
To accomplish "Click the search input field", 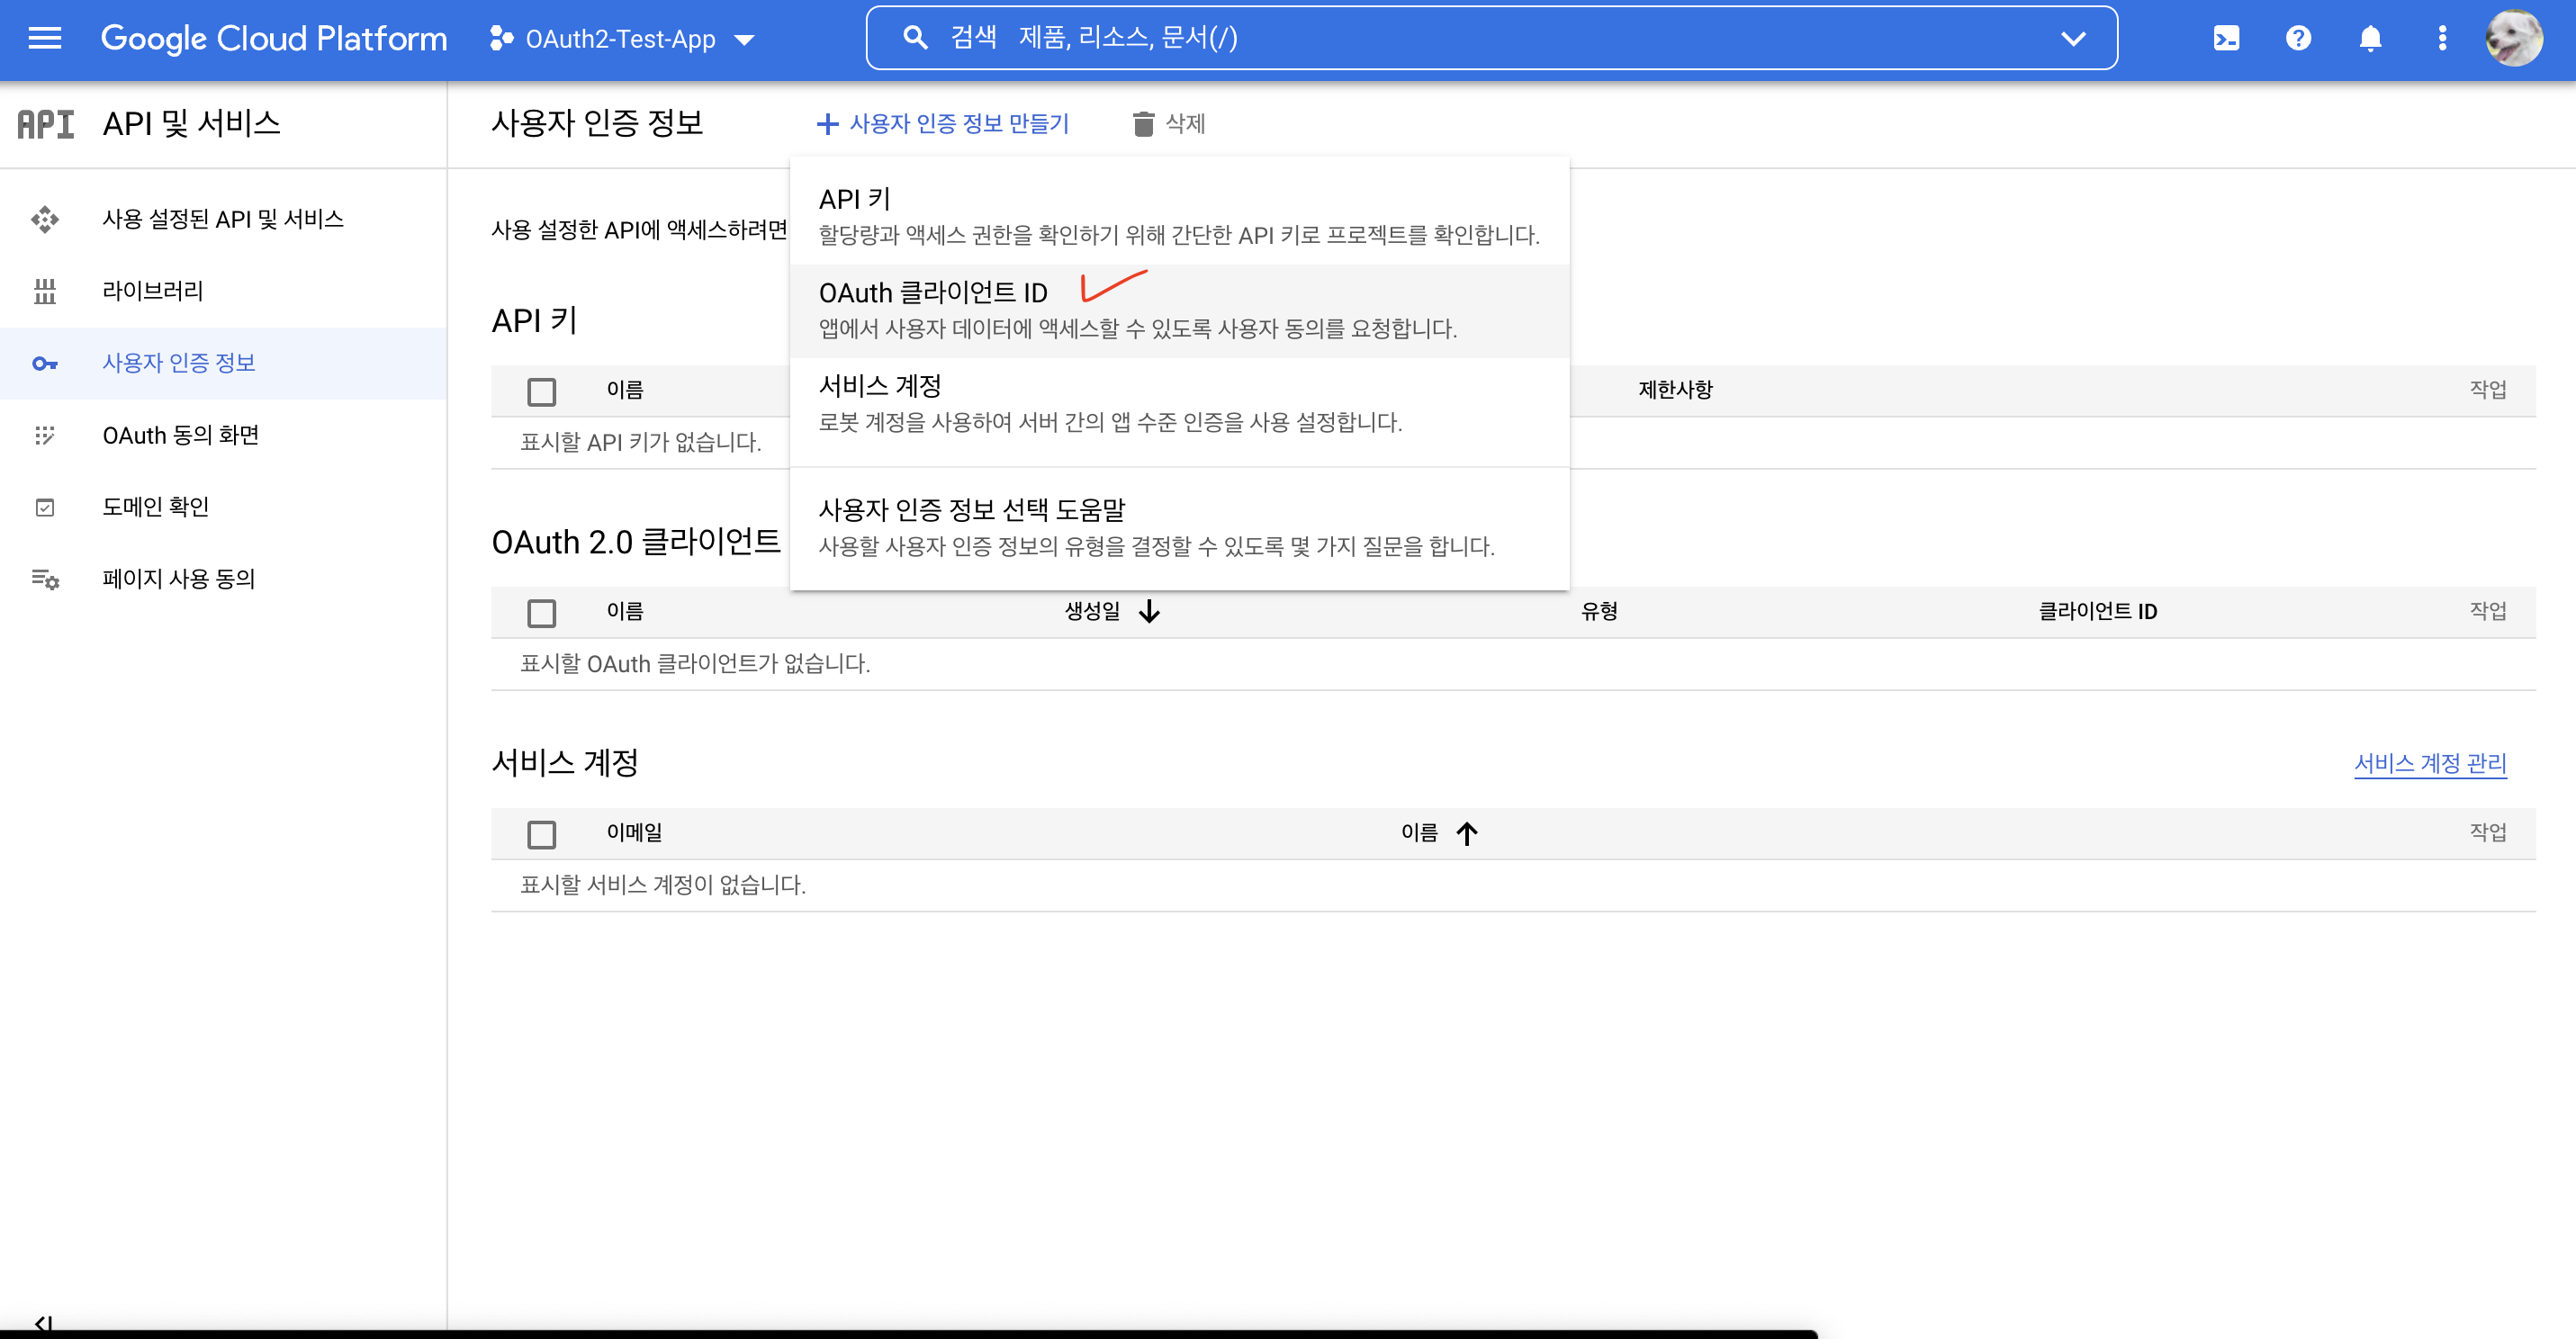I will pyautogui.click(x=1480, y=38).
